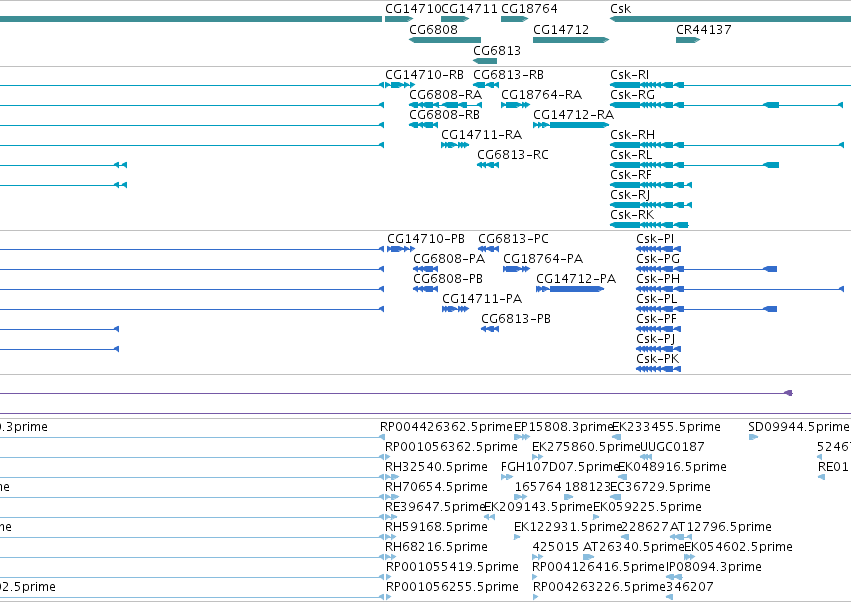Select transcript CG14712-RA
This screenshot has width=851, height=602.
coord(573,115)
